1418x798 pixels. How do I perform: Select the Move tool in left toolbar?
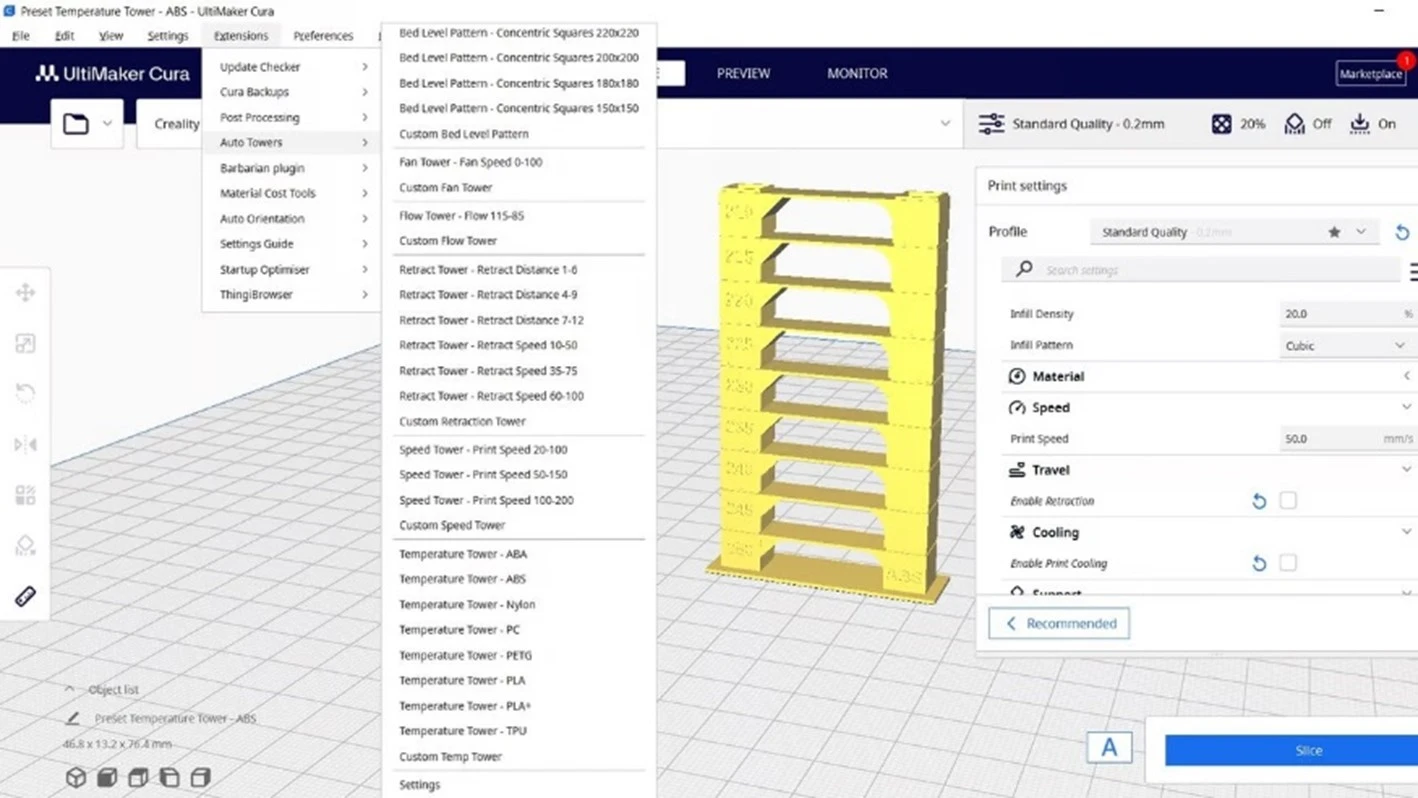coord(25,292)
